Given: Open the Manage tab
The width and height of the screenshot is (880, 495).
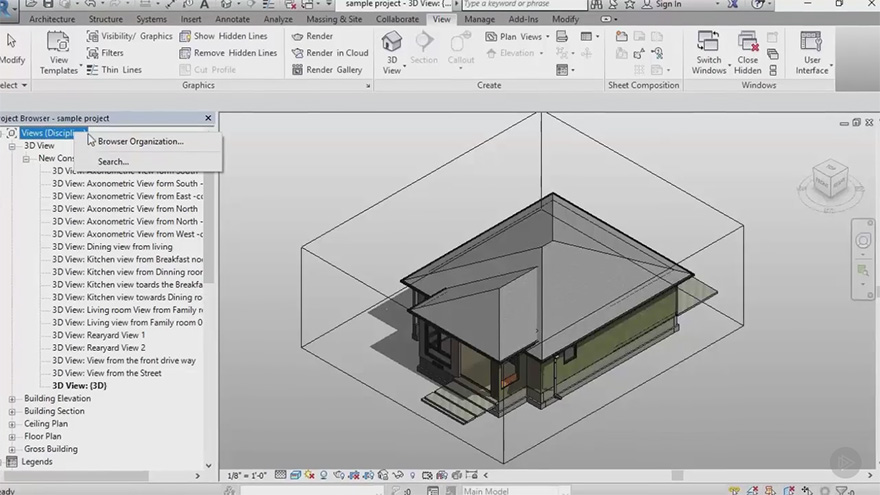Looking at the screenshot, I should (479, 19).
